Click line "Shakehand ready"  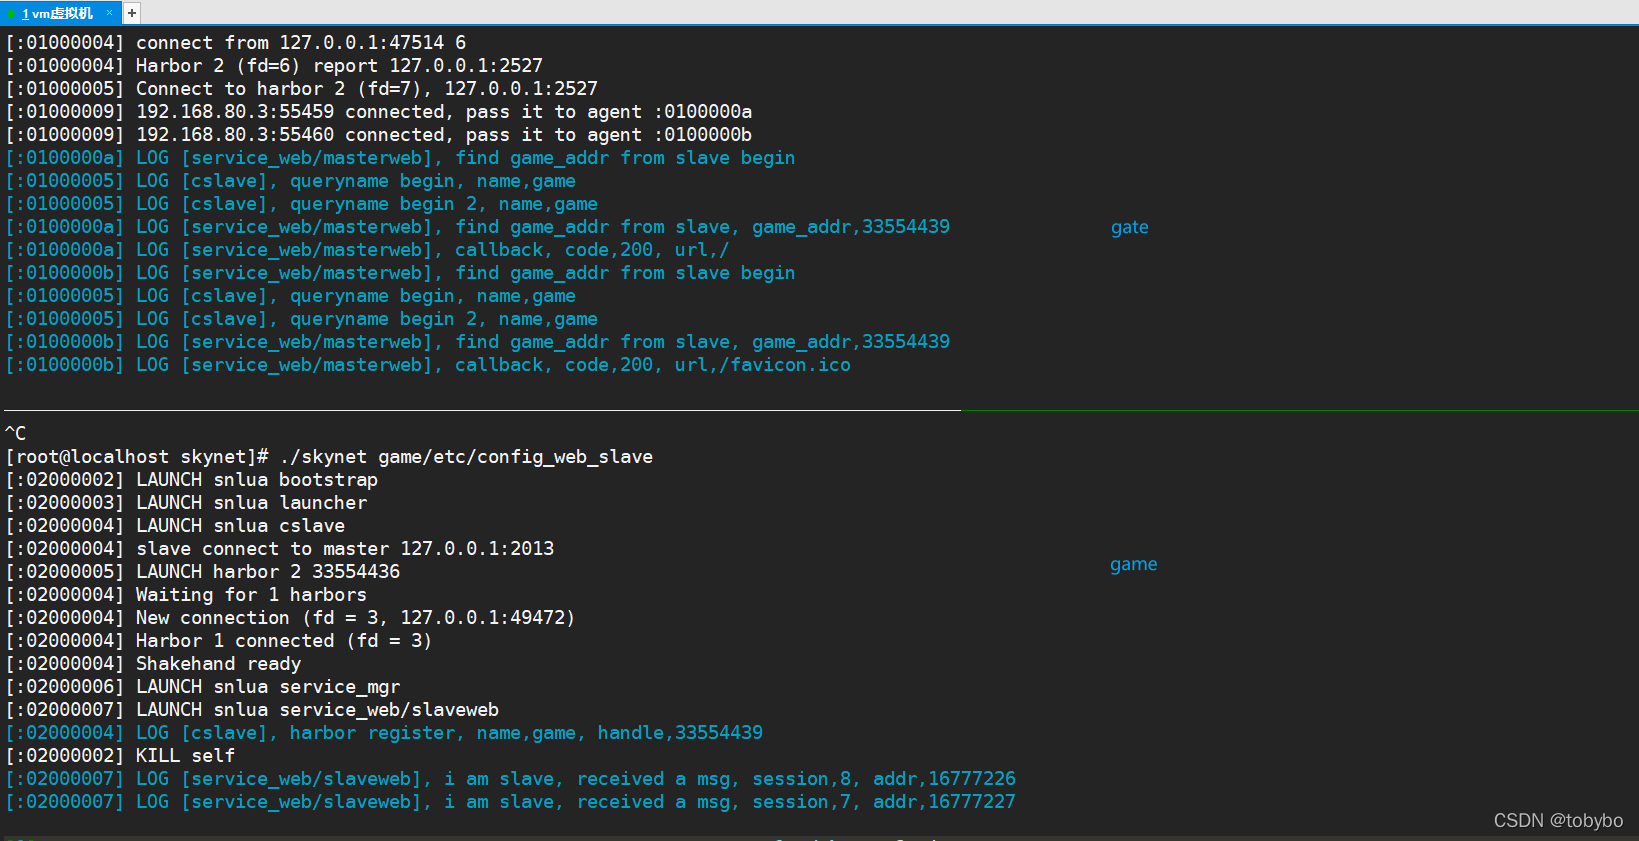[x=153, y=664]
